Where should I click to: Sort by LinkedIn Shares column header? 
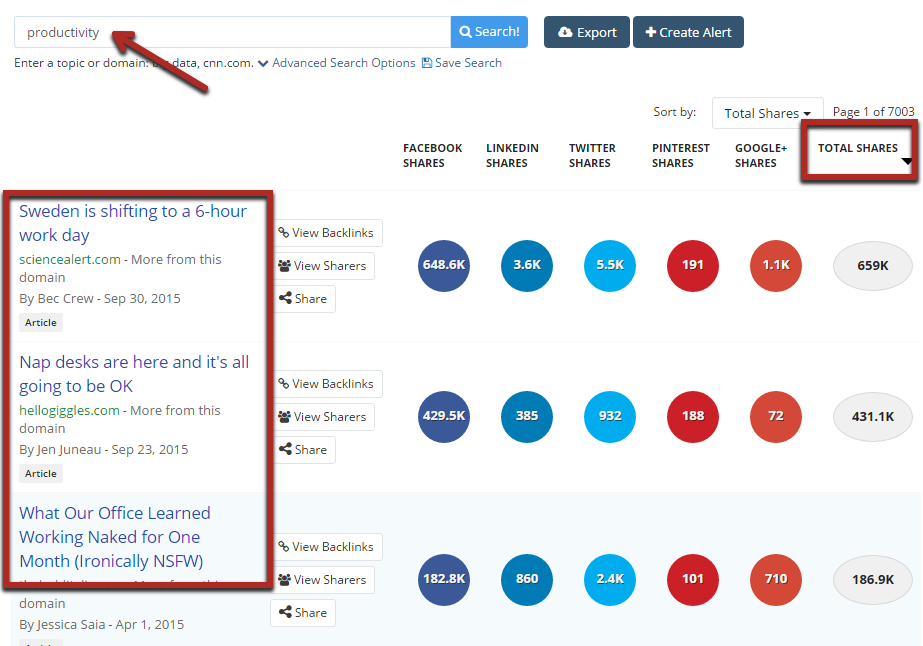(512, 155)
